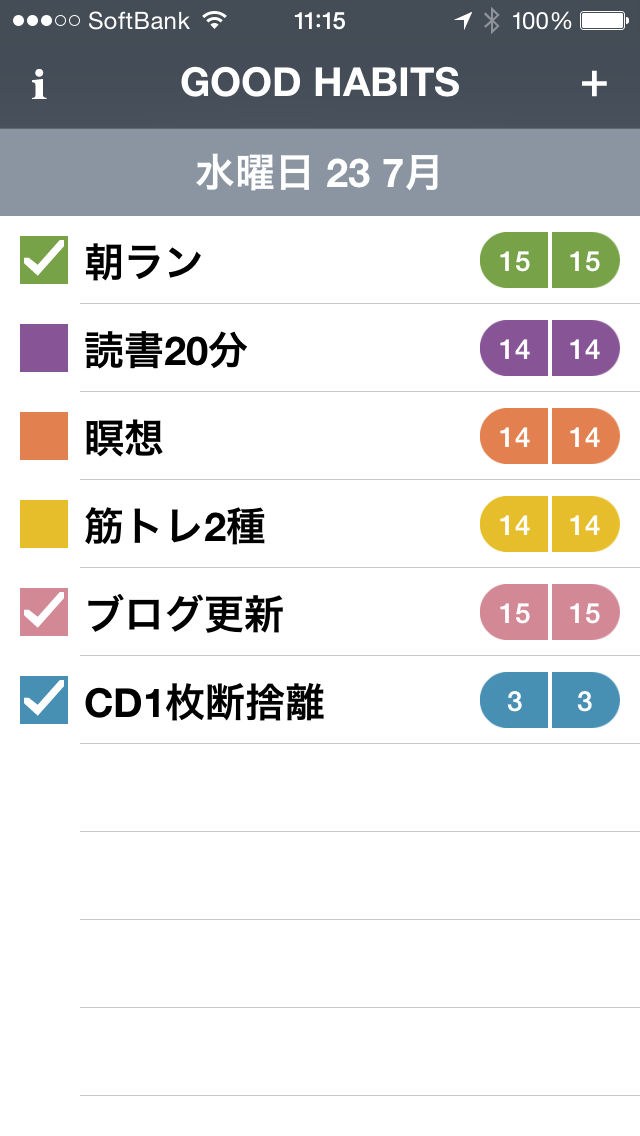This screenshot has height=1136, width=640.
Task: Tap the yellow 14 streak badge for 筋トレ2種
Action: tap(550, 525)
